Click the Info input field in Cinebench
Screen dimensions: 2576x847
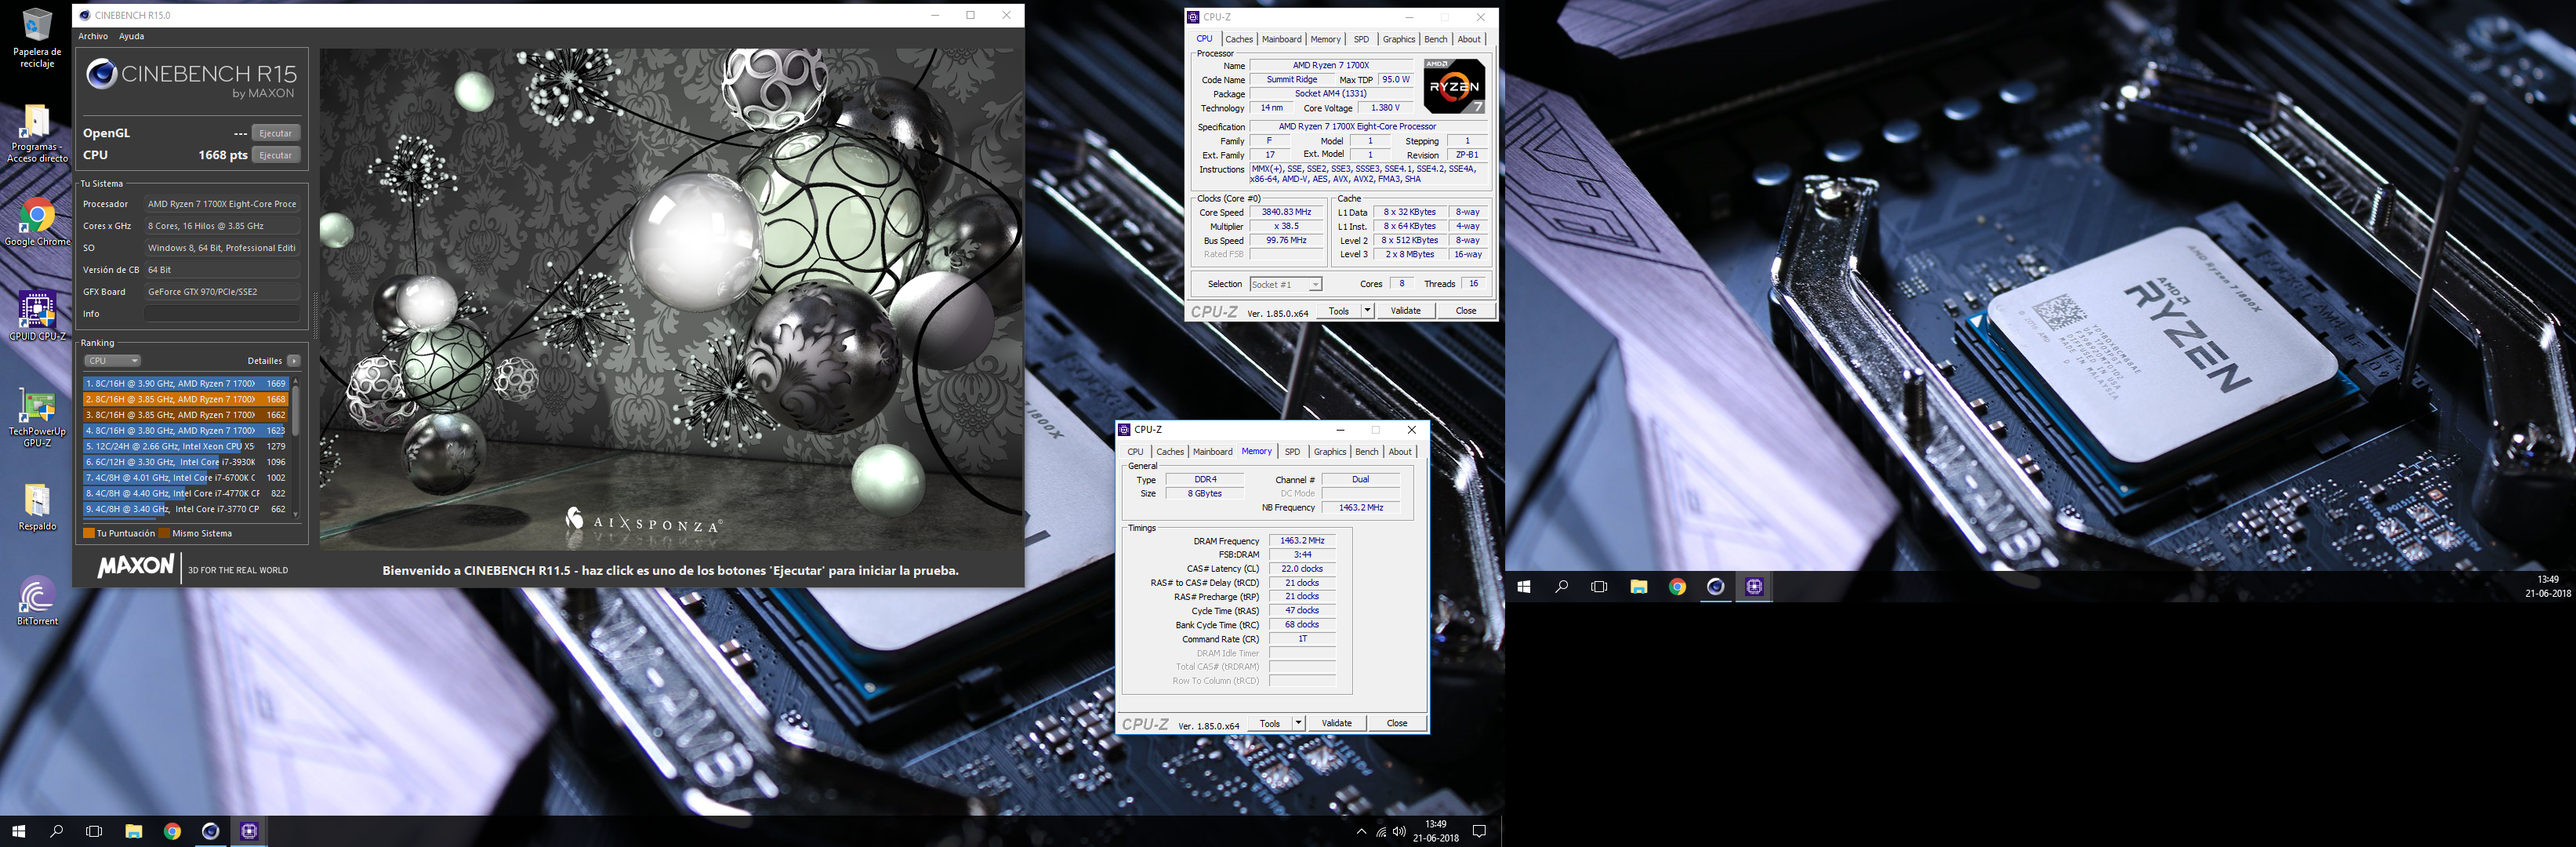[x=222, y=314]
